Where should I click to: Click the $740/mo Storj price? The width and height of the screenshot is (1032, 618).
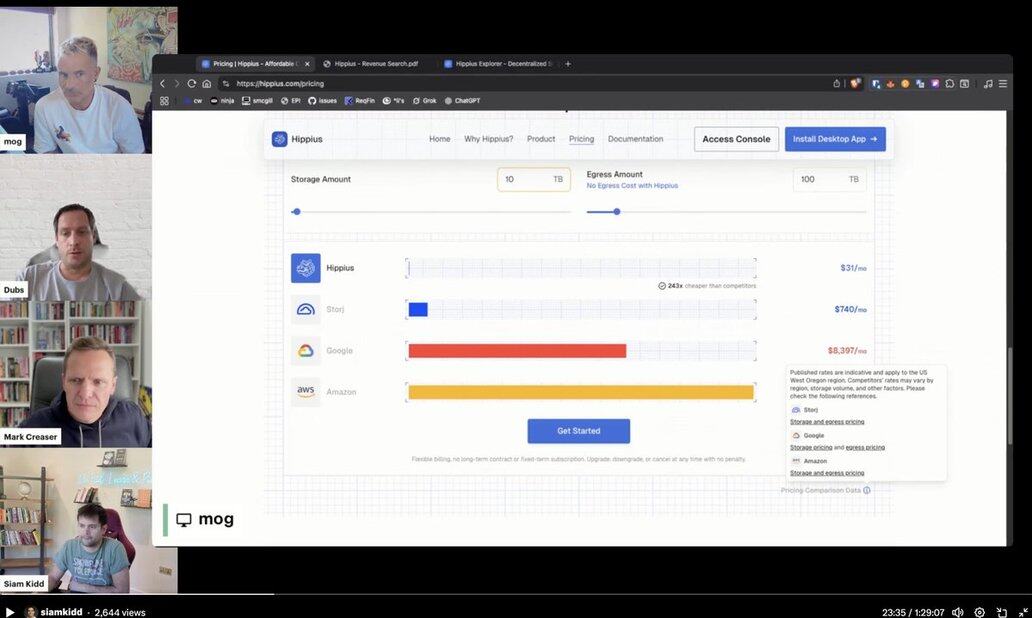[x=850, y=309]
